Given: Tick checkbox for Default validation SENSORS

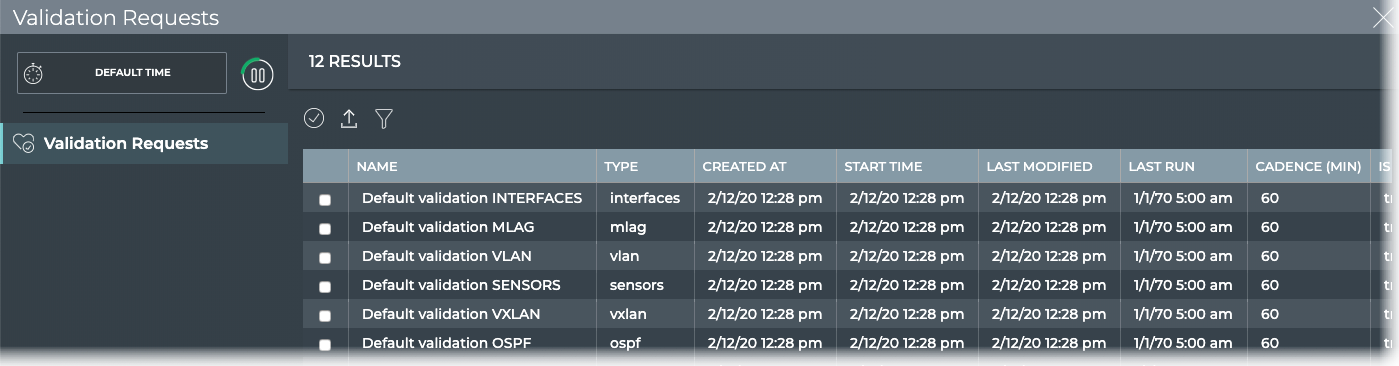Looking at the screenshot, I should [x=325, y=287].
